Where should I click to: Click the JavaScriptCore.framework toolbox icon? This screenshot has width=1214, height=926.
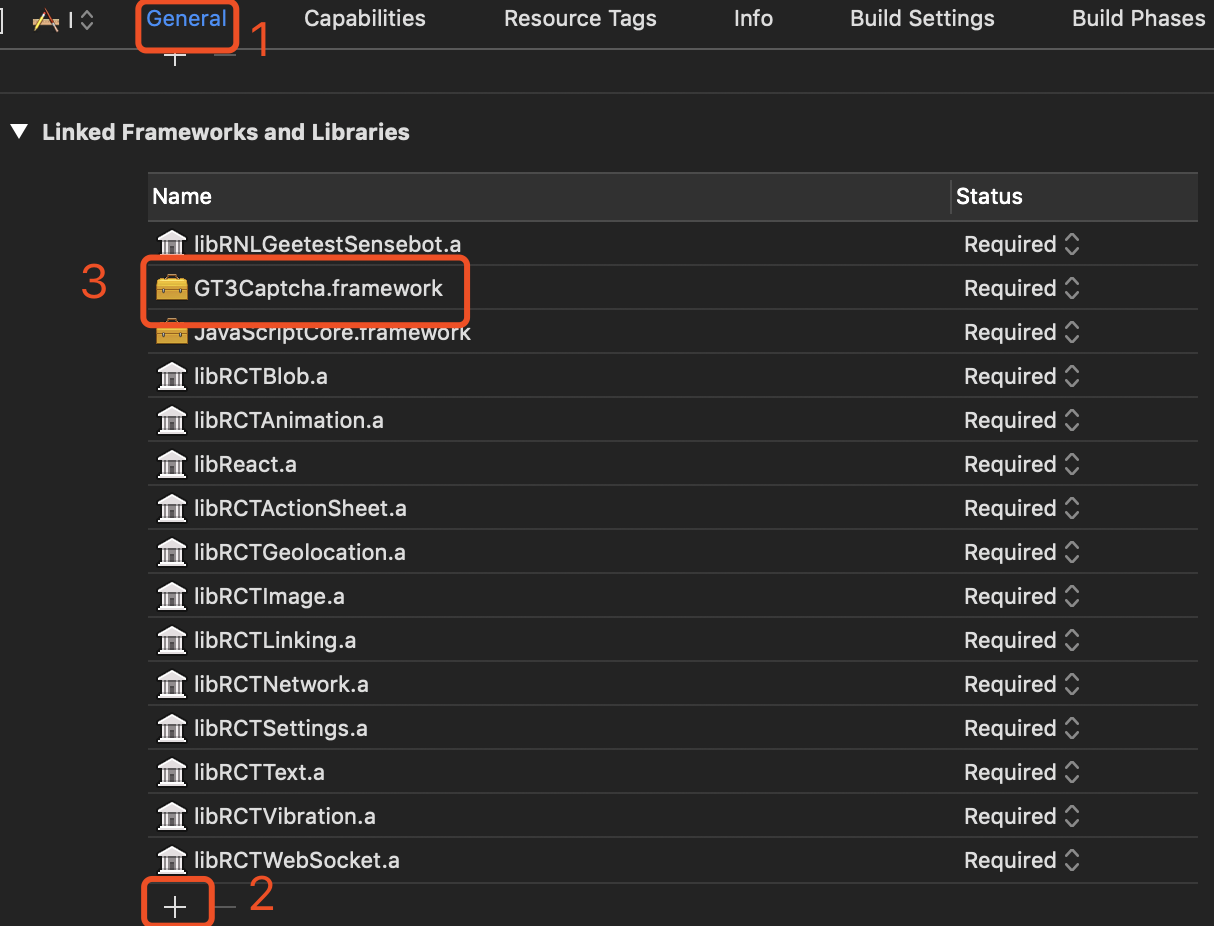click(172, 332)
